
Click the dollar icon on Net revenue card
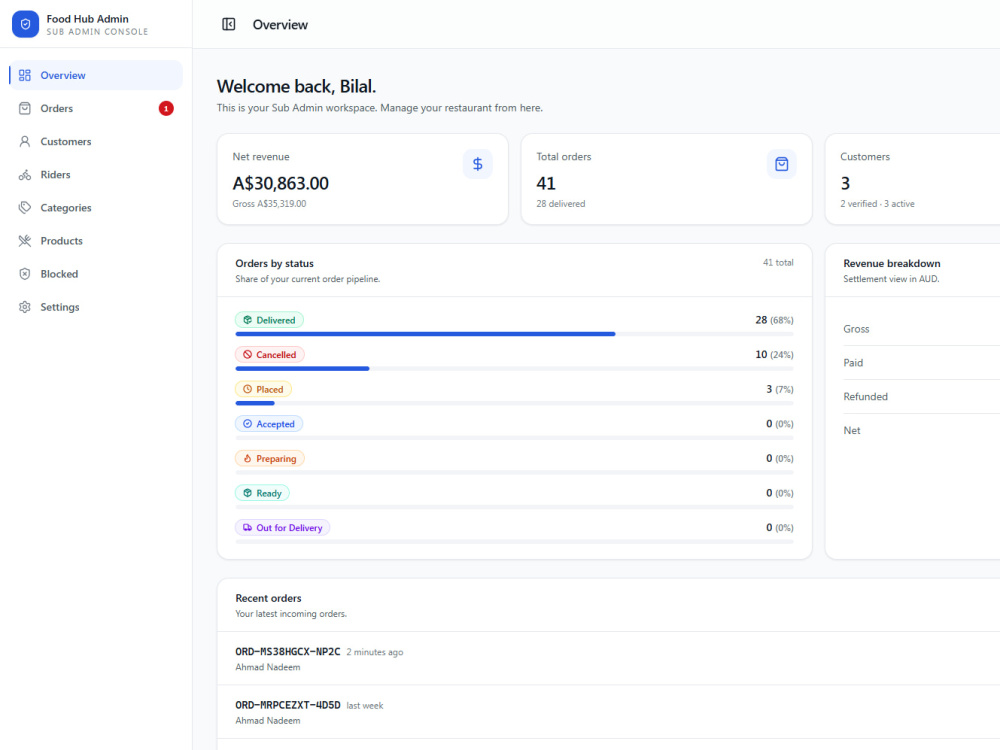[478, 164]
